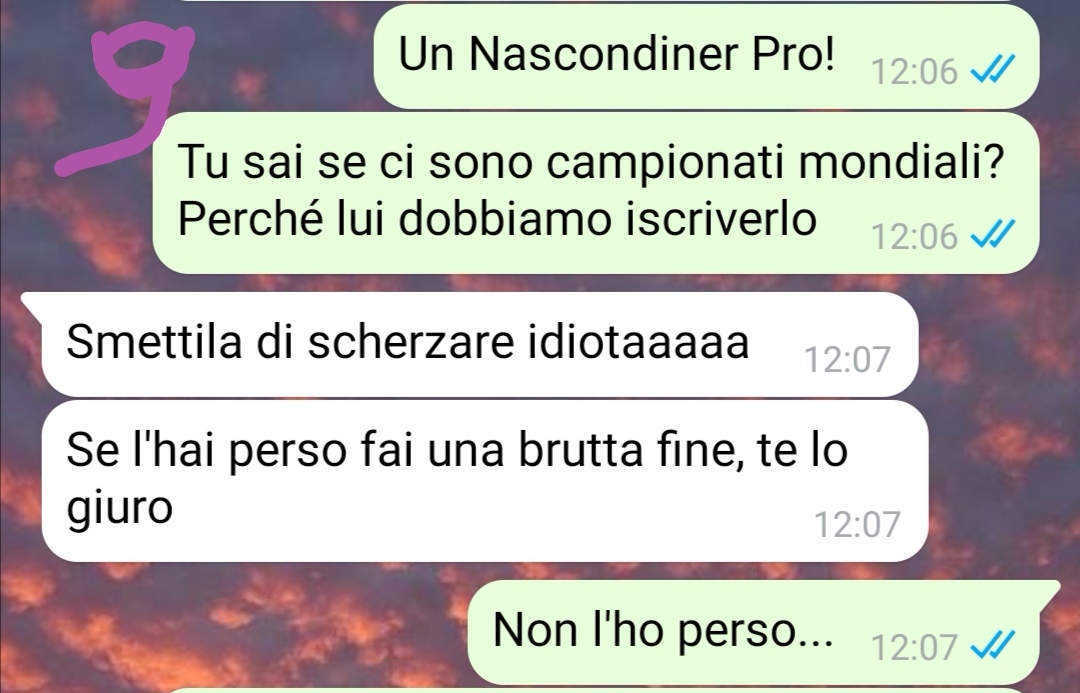Click 12:06 timestamp on "Un Nascondiner Pro!"
This screenshot has width=1080, height=693.
pyautogui.click(x=914, y=72)
